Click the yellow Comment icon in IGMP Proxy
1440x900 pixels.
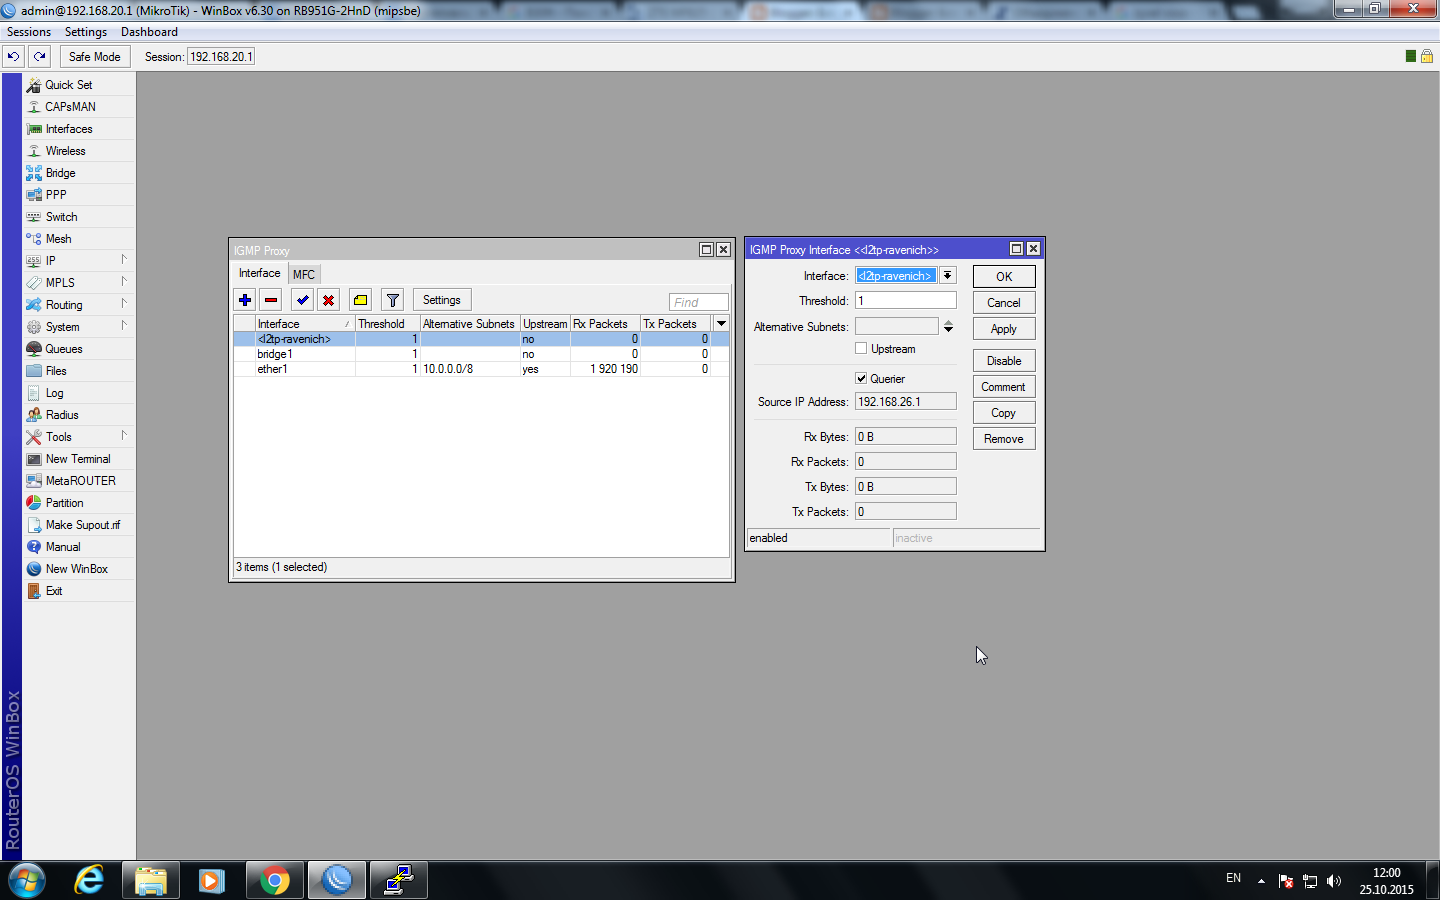click(360, 300)
